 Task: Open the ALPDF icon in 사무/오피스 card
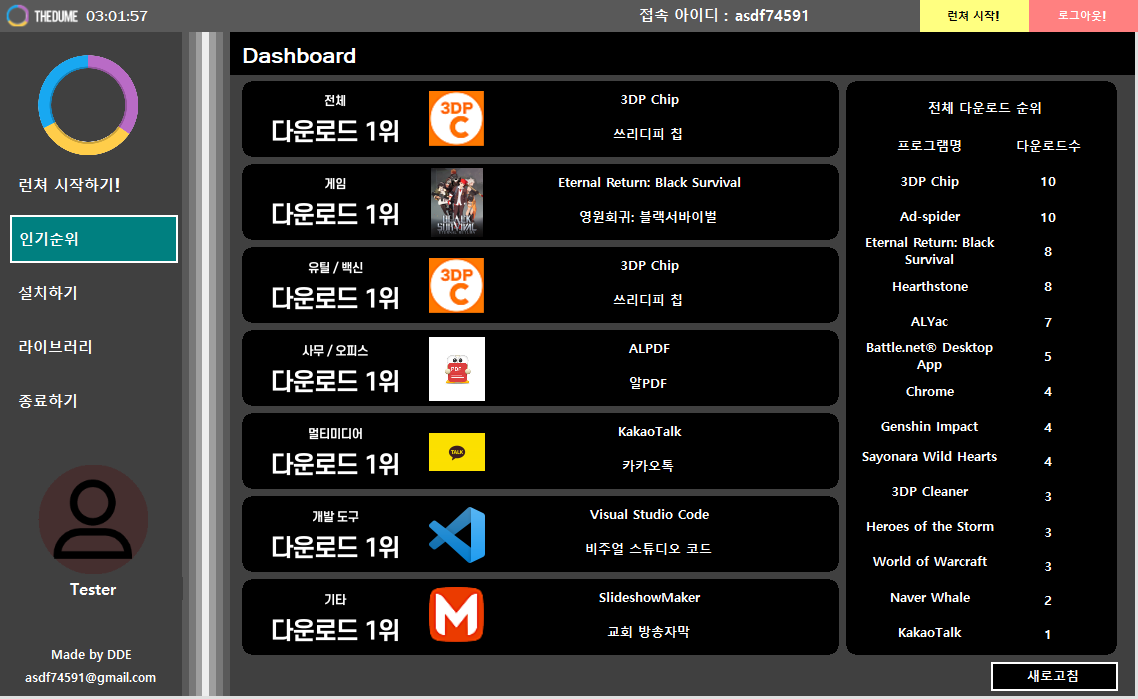pyautogui.click(x=456, y=367)
